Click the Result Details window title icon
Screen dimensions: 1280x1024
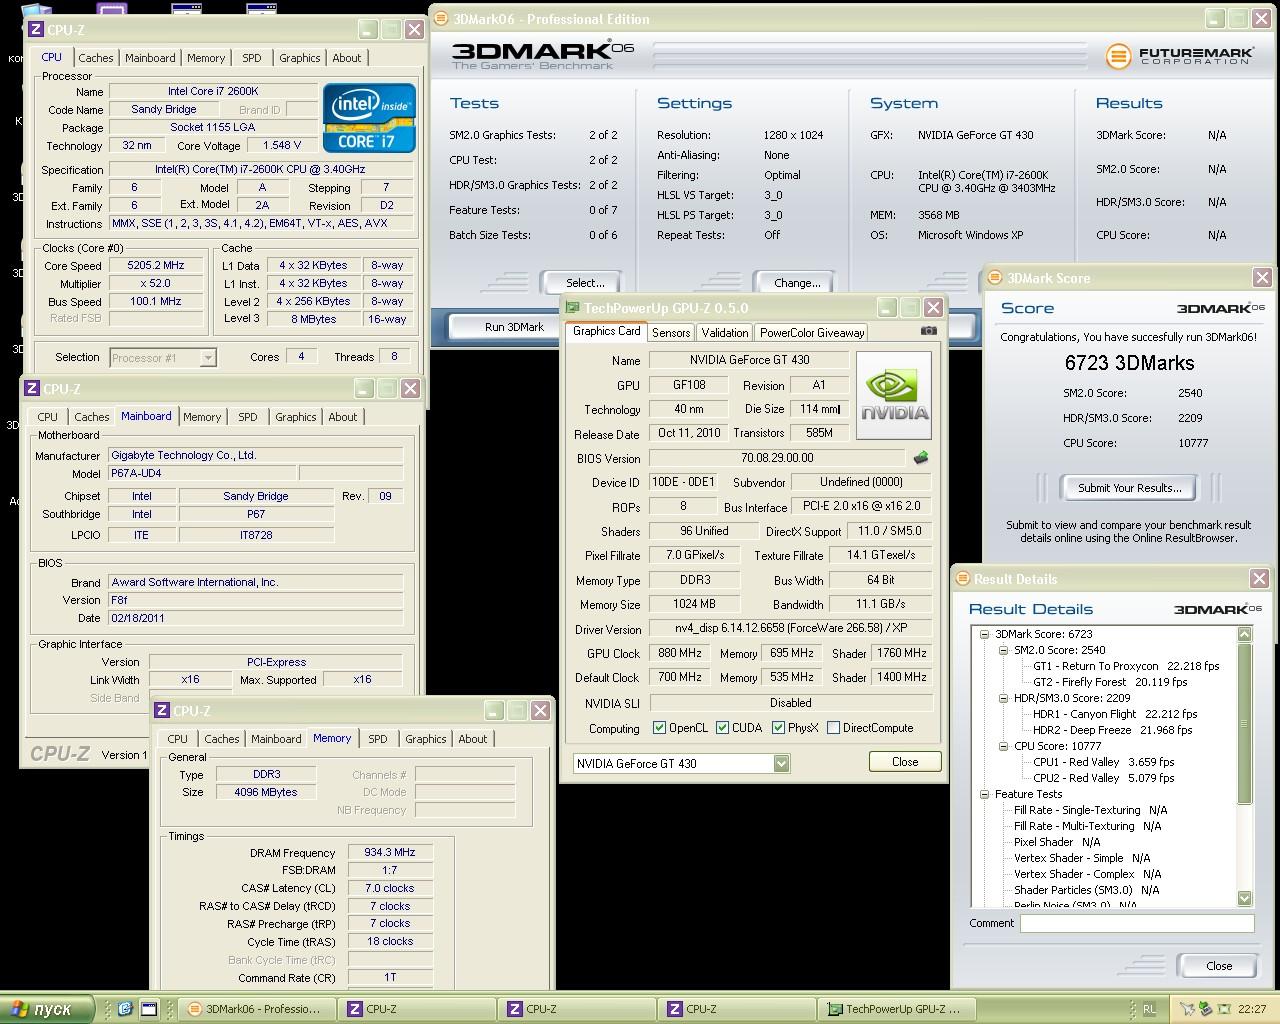[963, 579]
